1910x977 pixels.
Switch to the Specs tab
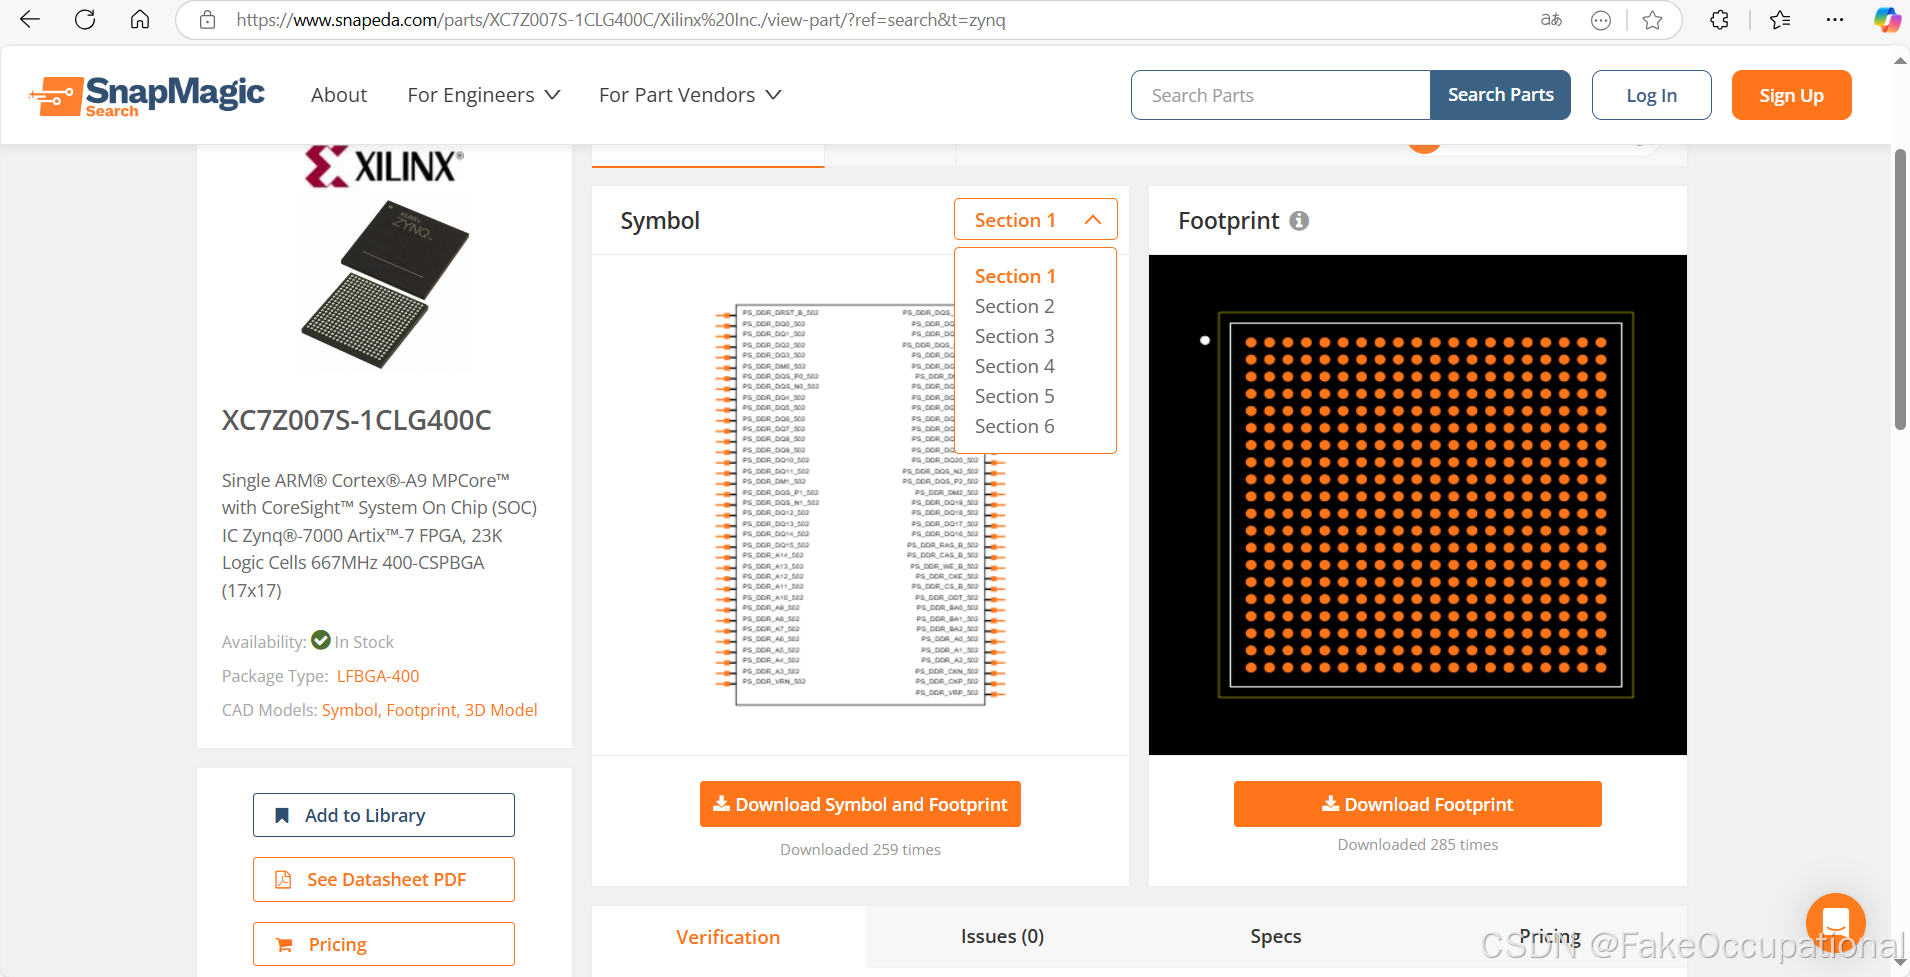point(1276,937)
